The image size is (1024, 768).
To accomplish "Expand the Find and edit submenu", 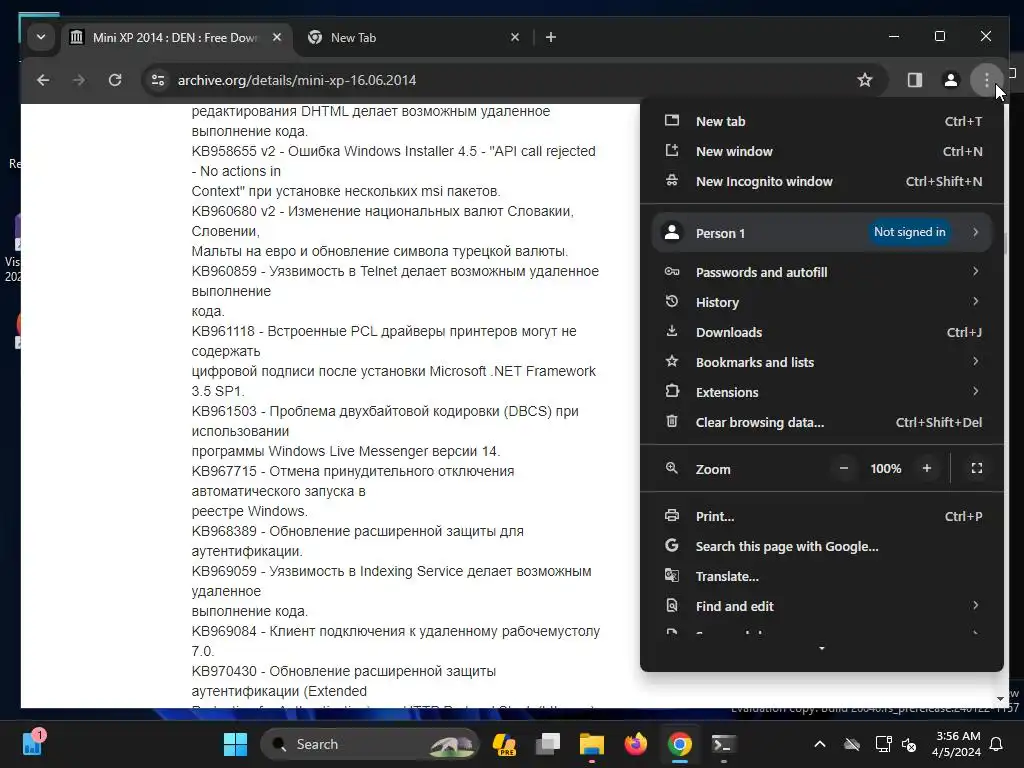I will (822, 607).
